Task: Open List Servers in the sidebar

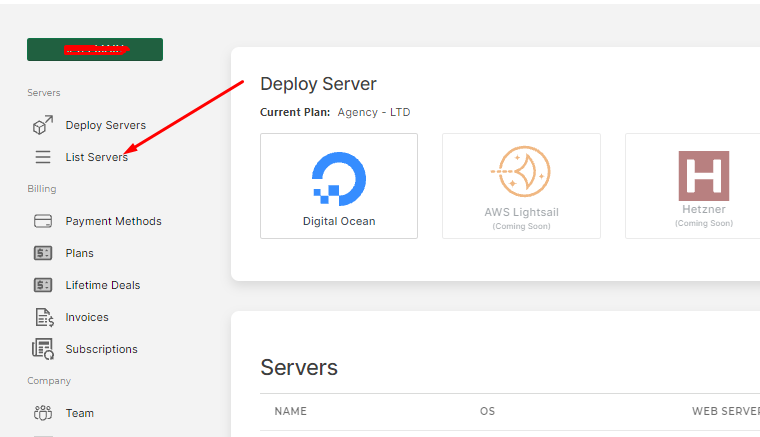Action: pyautogui.click(x=96, y=157)
